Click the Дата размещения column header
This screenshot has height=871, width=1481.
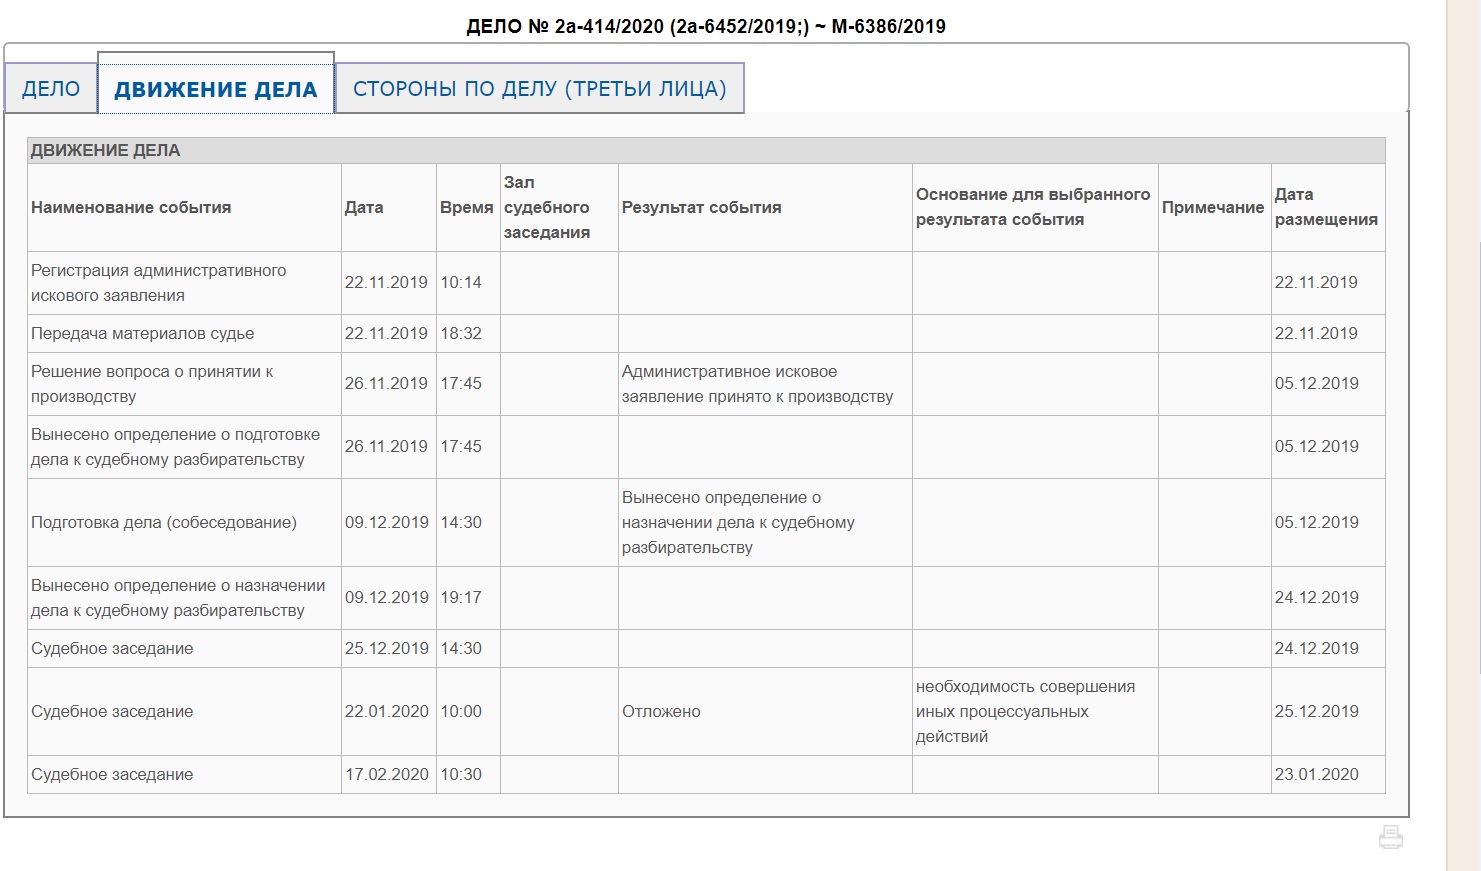tap(1325, 207)
